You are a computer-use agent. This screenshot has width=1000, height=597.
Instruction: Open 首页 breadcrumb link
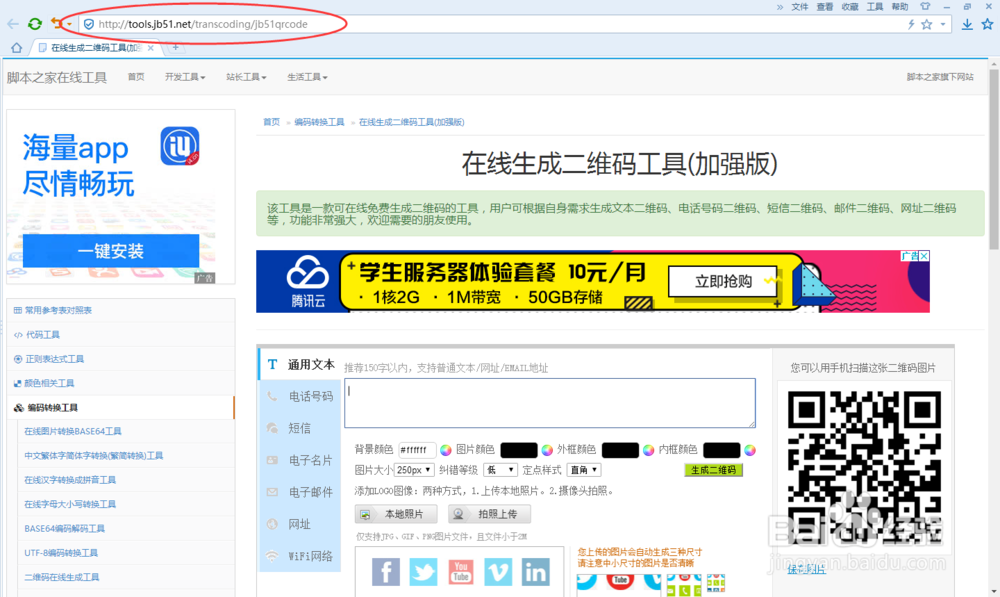coord(272,122)
